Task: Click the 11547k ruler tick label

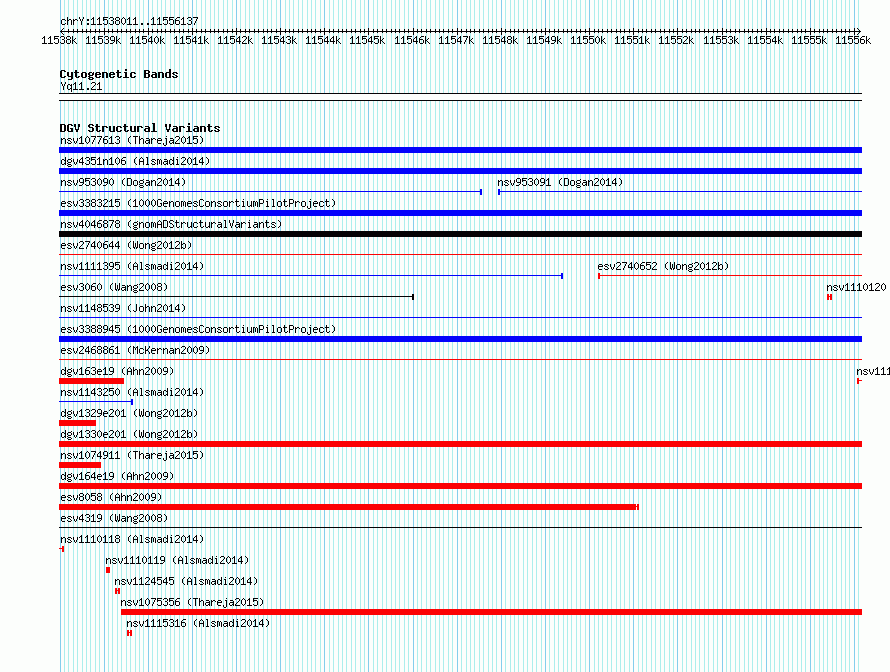Action: tap(456, 40)
